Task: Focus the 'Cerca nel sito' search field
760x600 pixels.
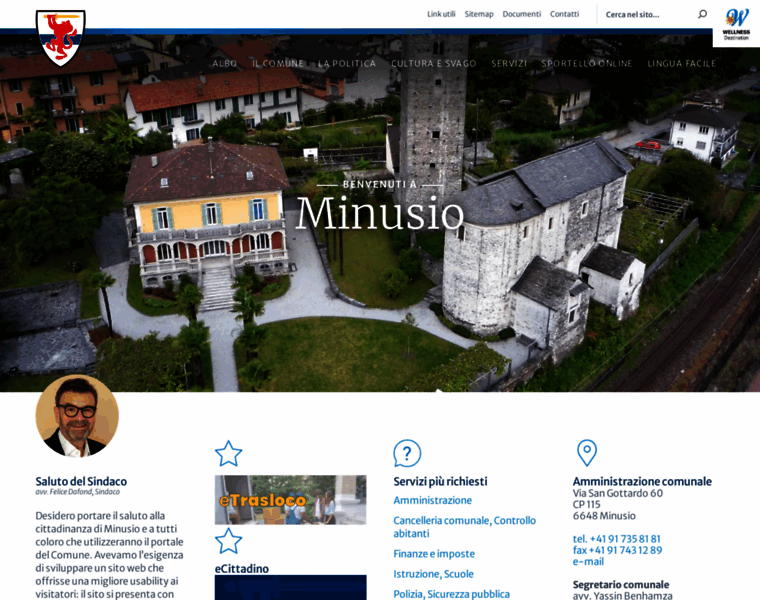Action: (647, 14)
